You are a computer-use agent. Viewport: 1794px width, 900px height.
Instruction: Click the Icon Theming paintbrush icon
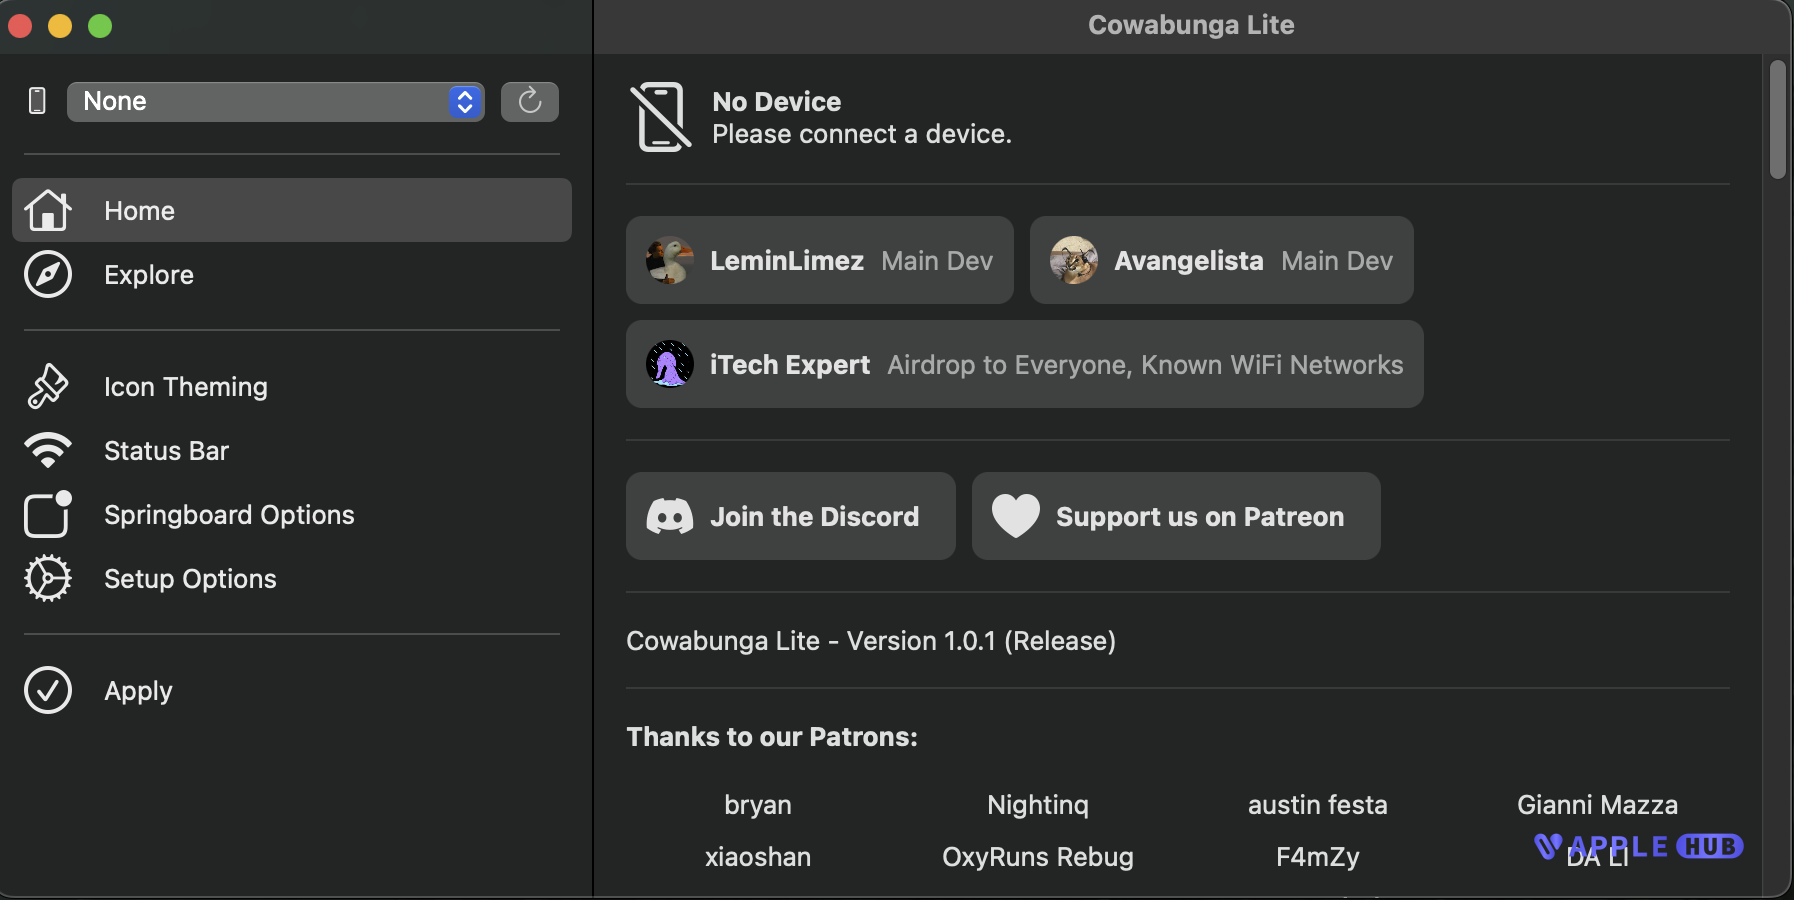[x=48, y=387]
